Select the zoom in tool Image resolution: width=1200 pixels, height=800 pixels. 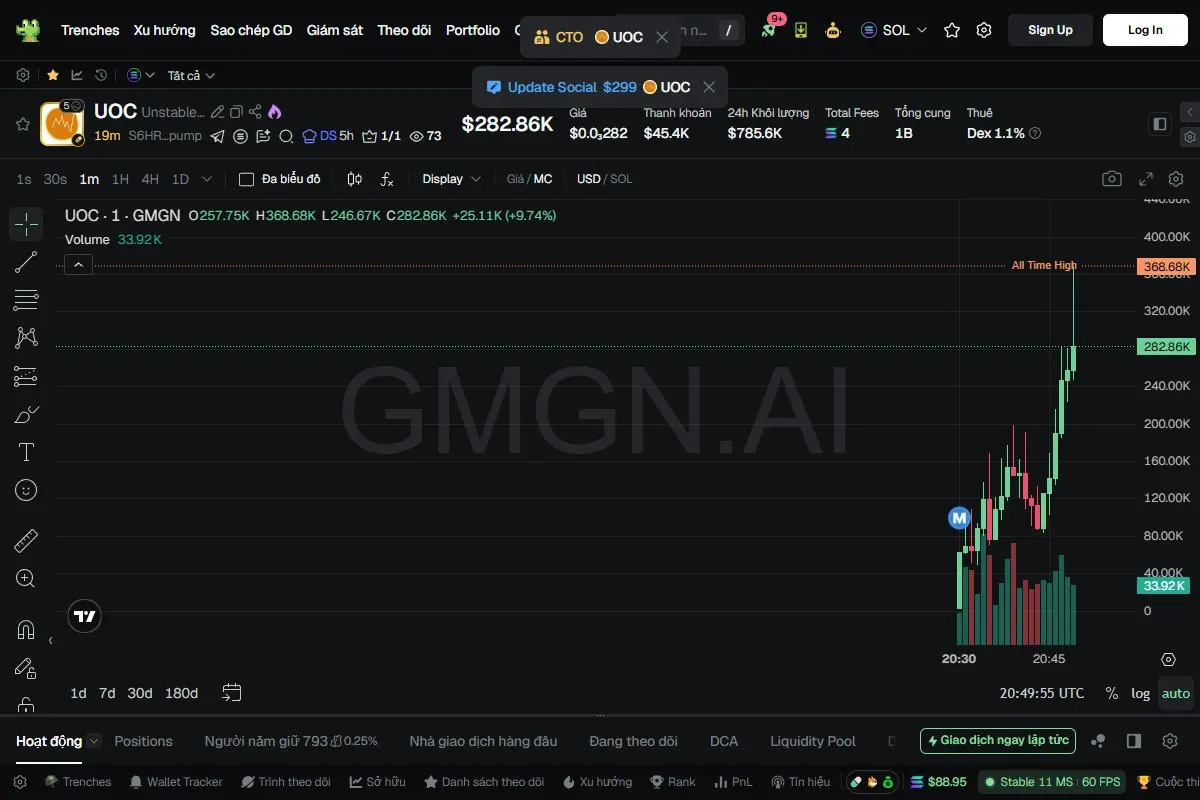(26, 579)
